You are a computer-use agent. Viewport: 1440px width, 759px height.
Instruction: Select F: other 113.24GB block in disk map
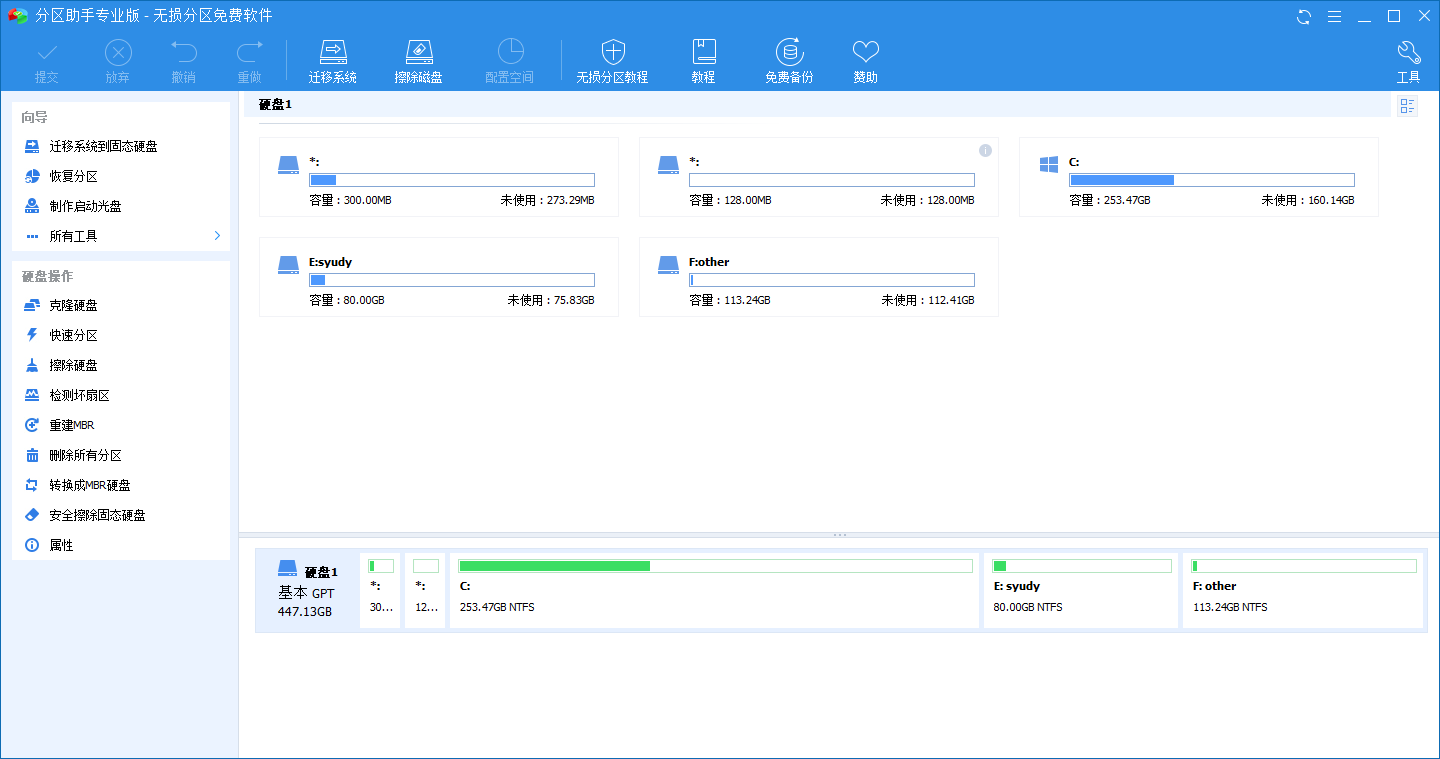(x=1303, y=591)
